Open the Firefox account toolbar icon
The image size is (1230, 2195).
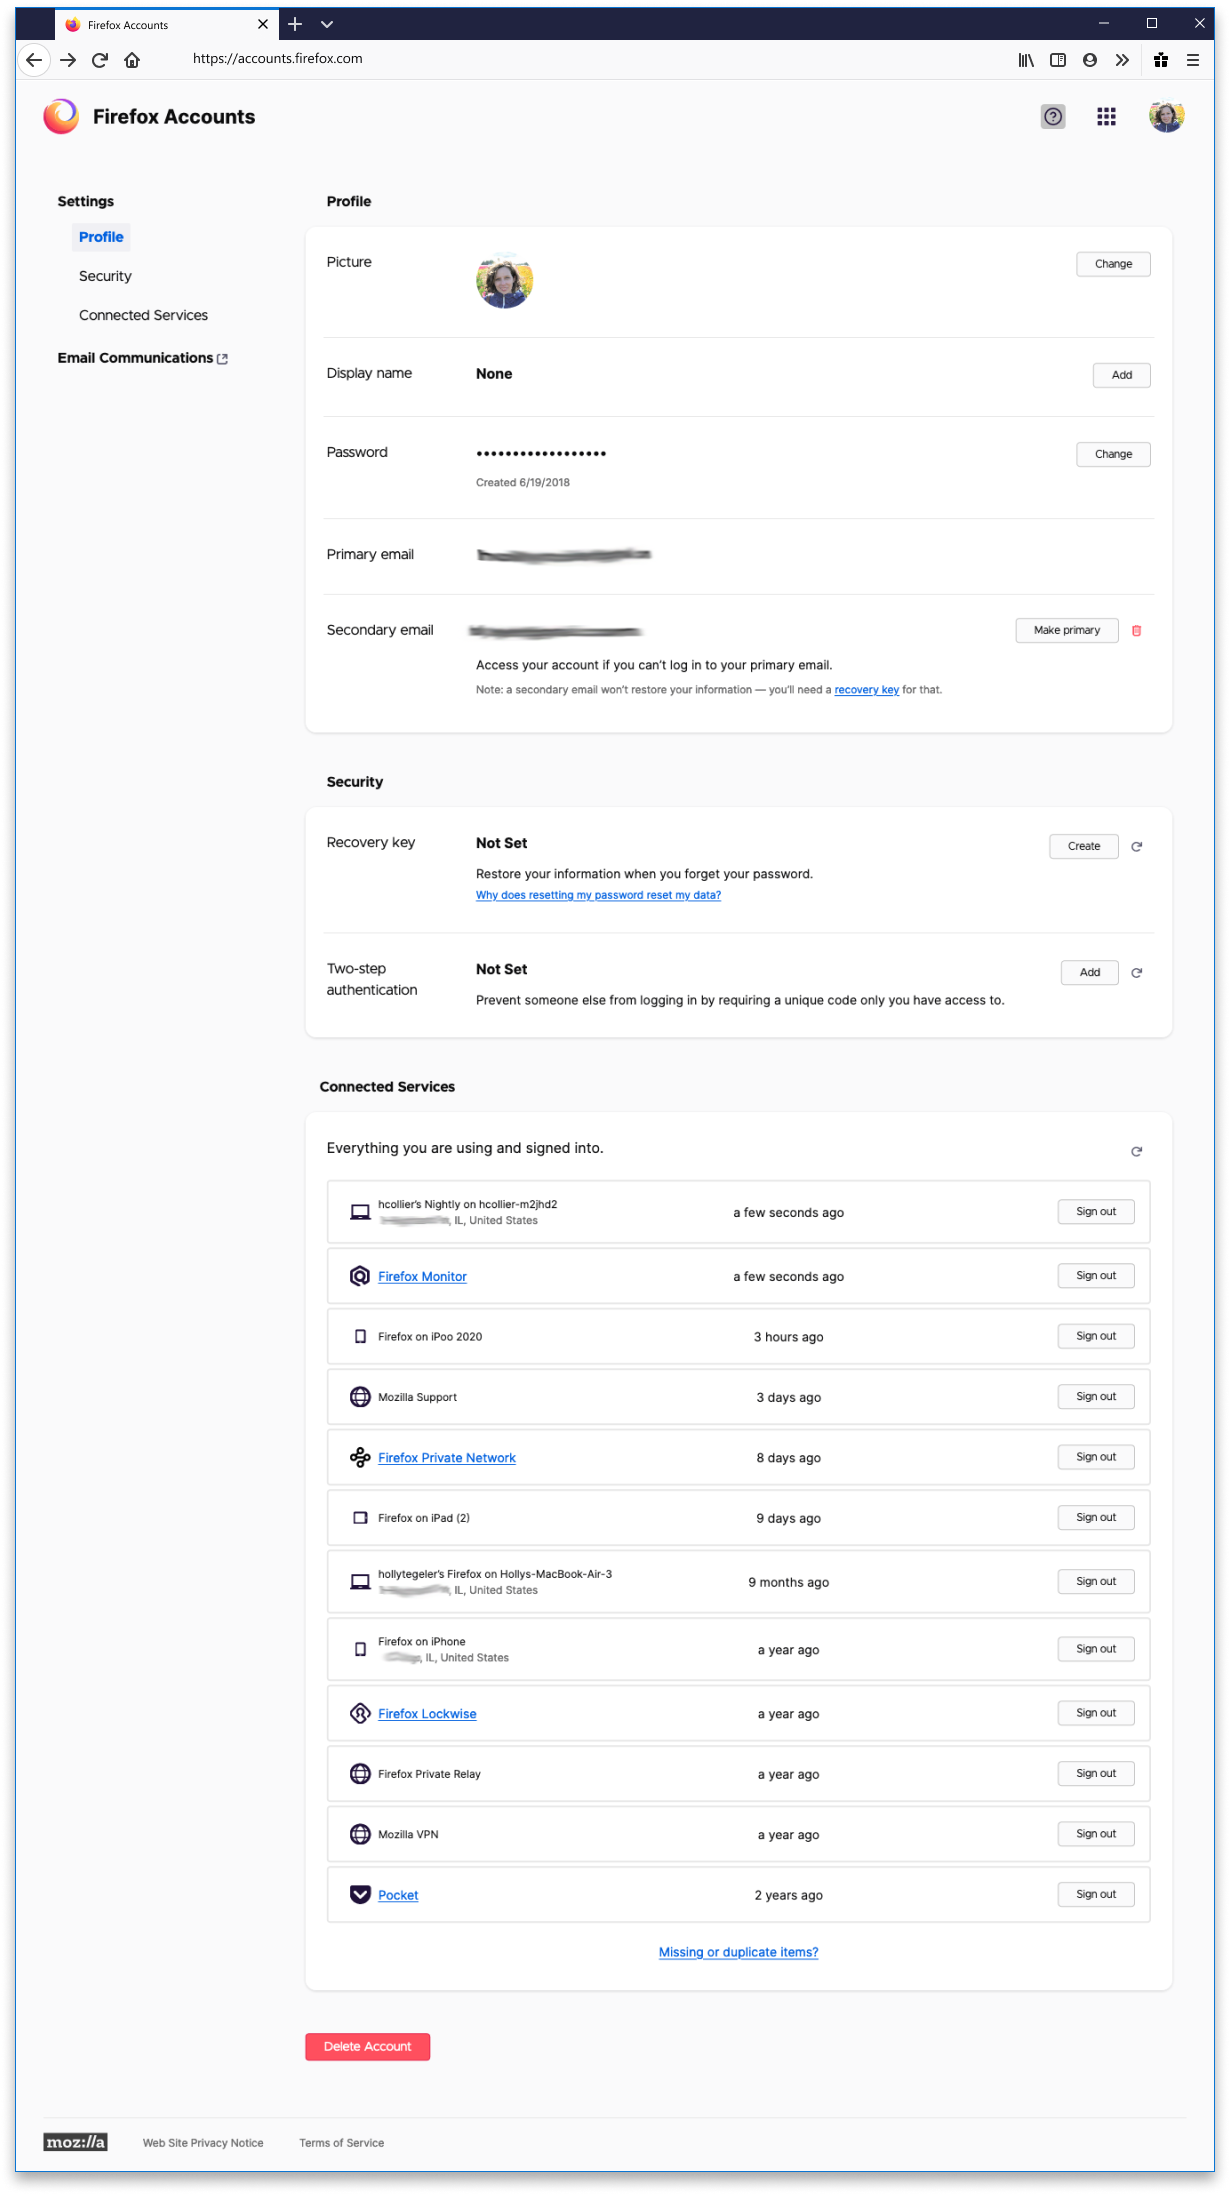tap(1090, 60)
